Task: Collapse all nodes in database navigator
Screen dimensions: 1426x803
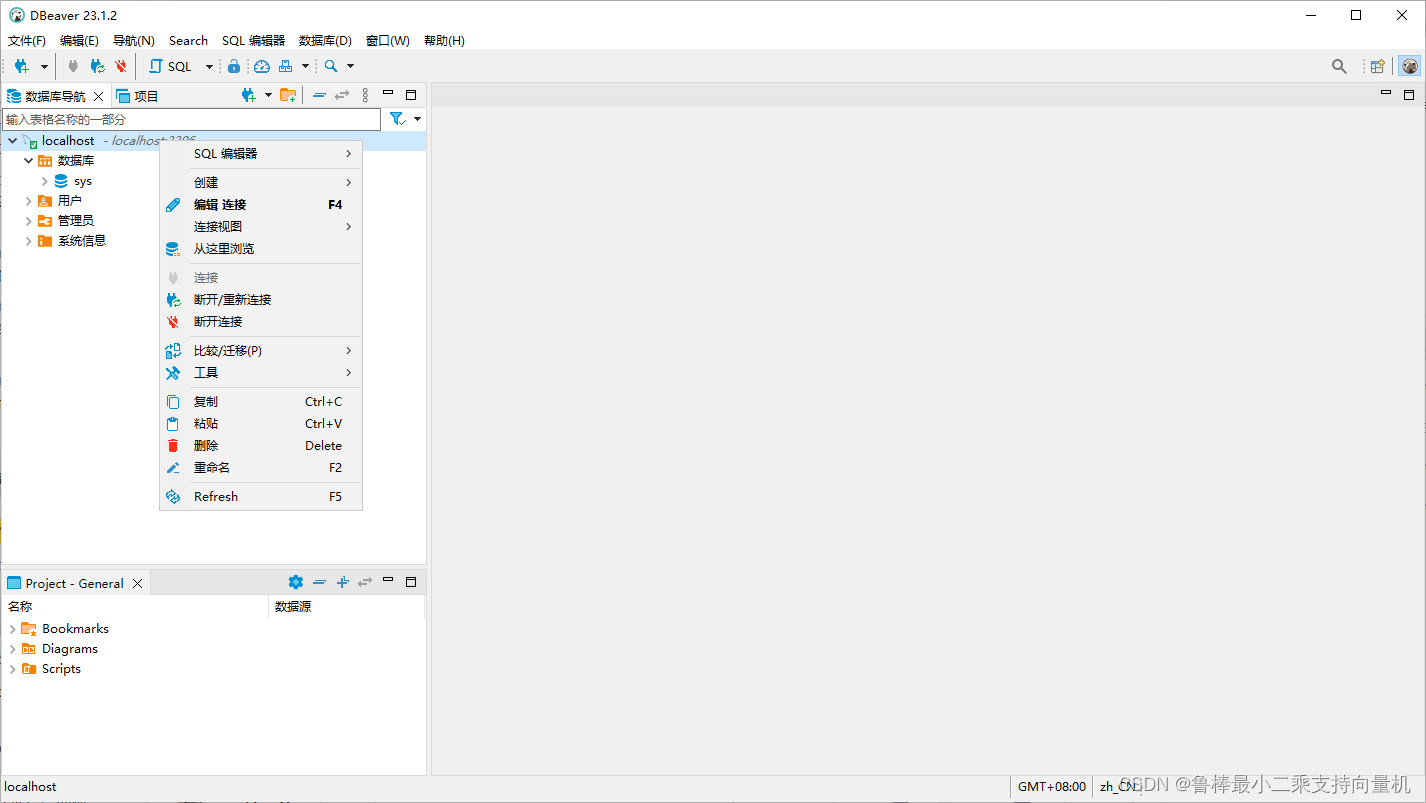Action: click(x=319, y=95)
